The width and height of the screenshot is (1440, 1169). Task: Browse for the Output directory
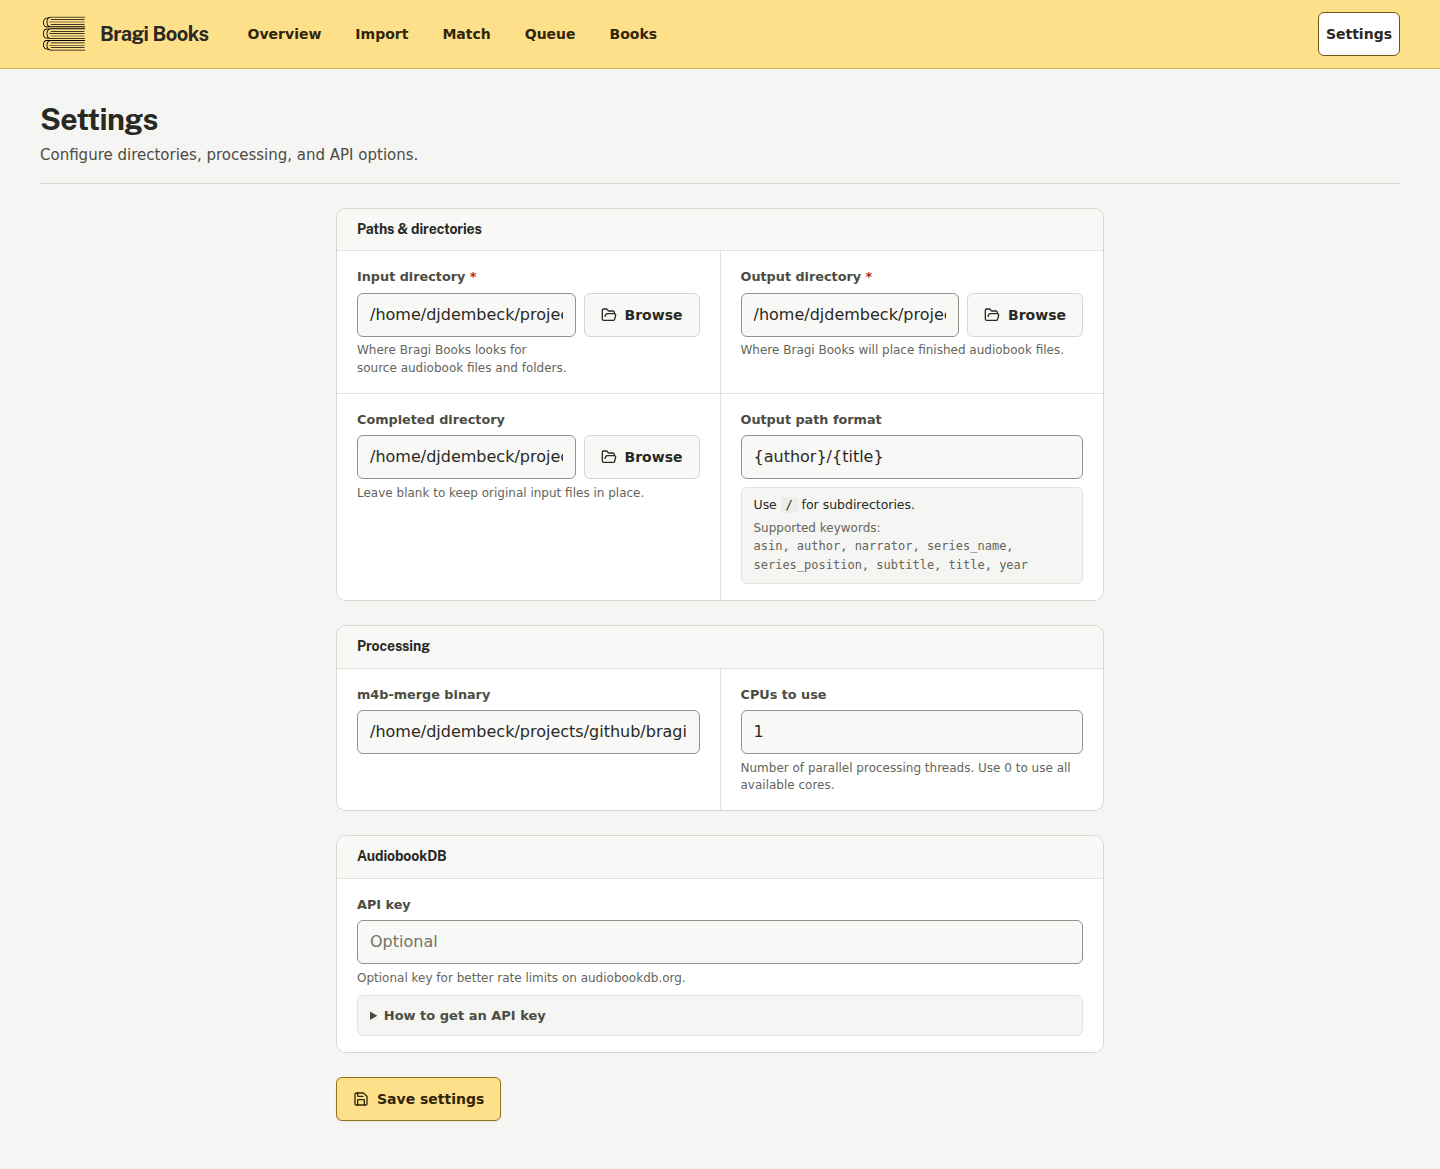click(1025, 315)
